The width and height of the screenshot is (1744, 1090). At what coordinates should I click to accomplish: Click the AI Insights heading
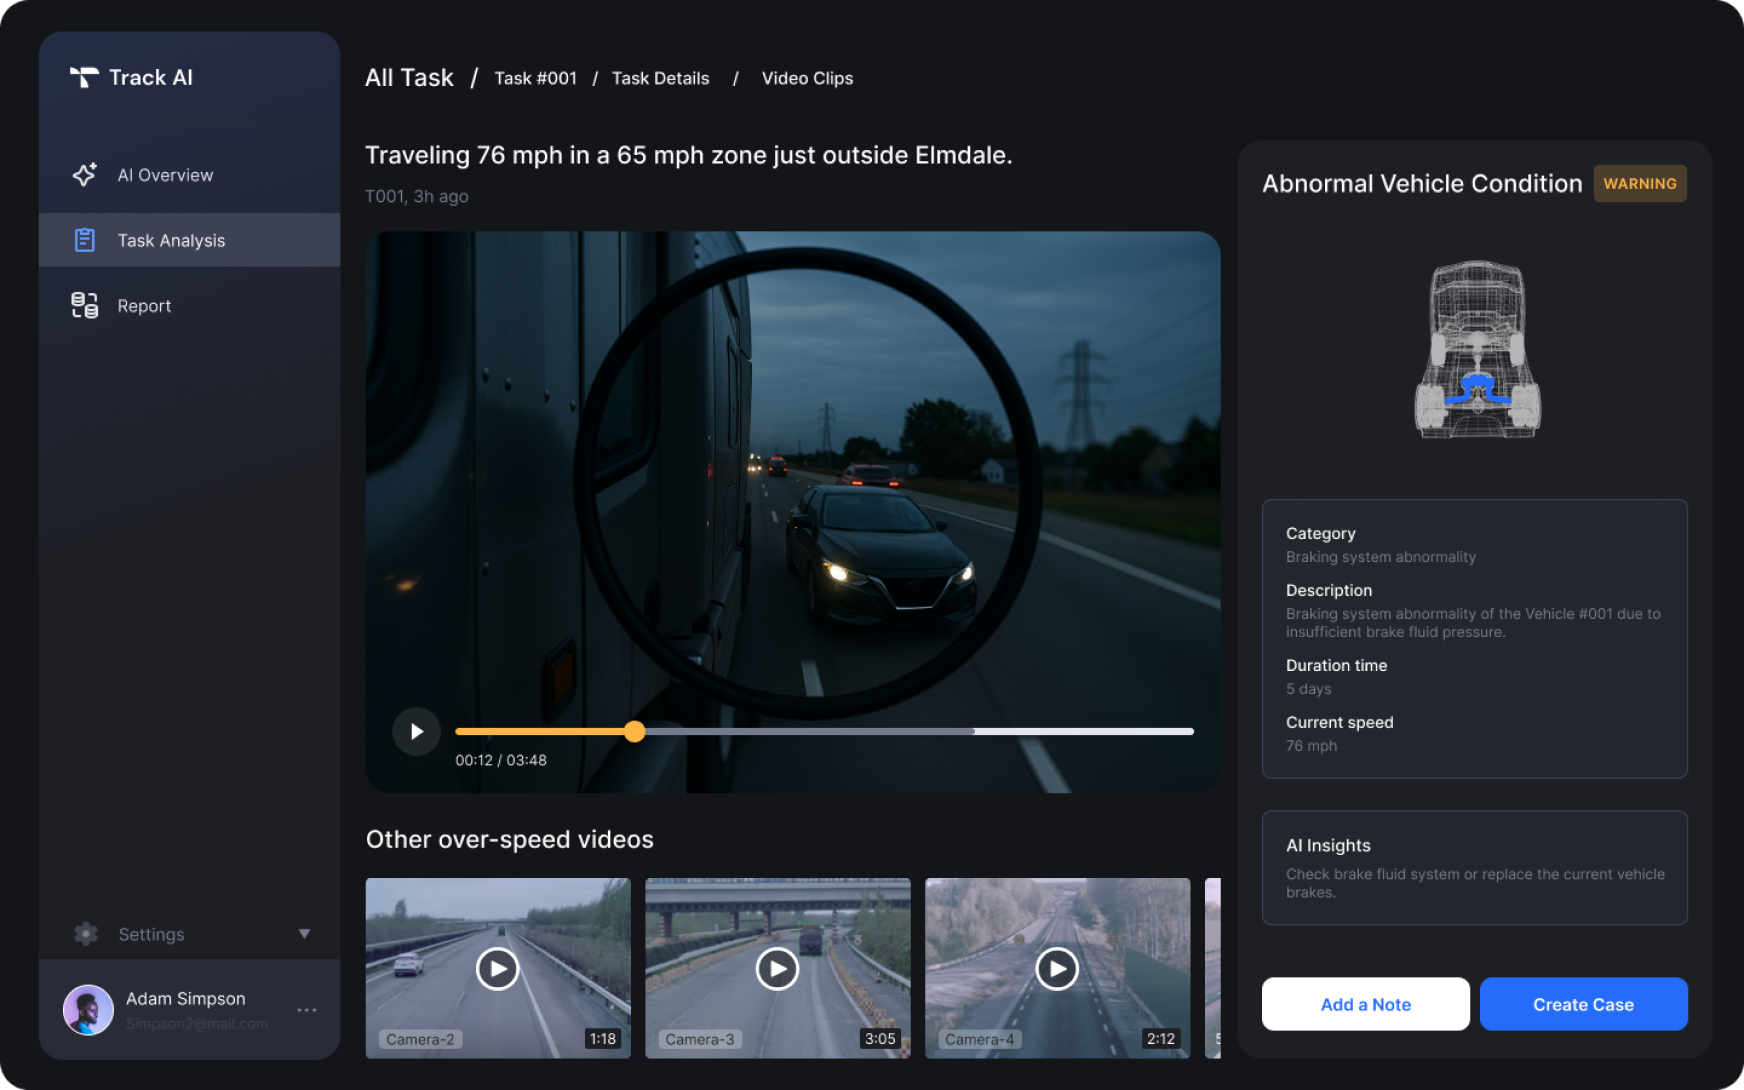coord(1328,846)
